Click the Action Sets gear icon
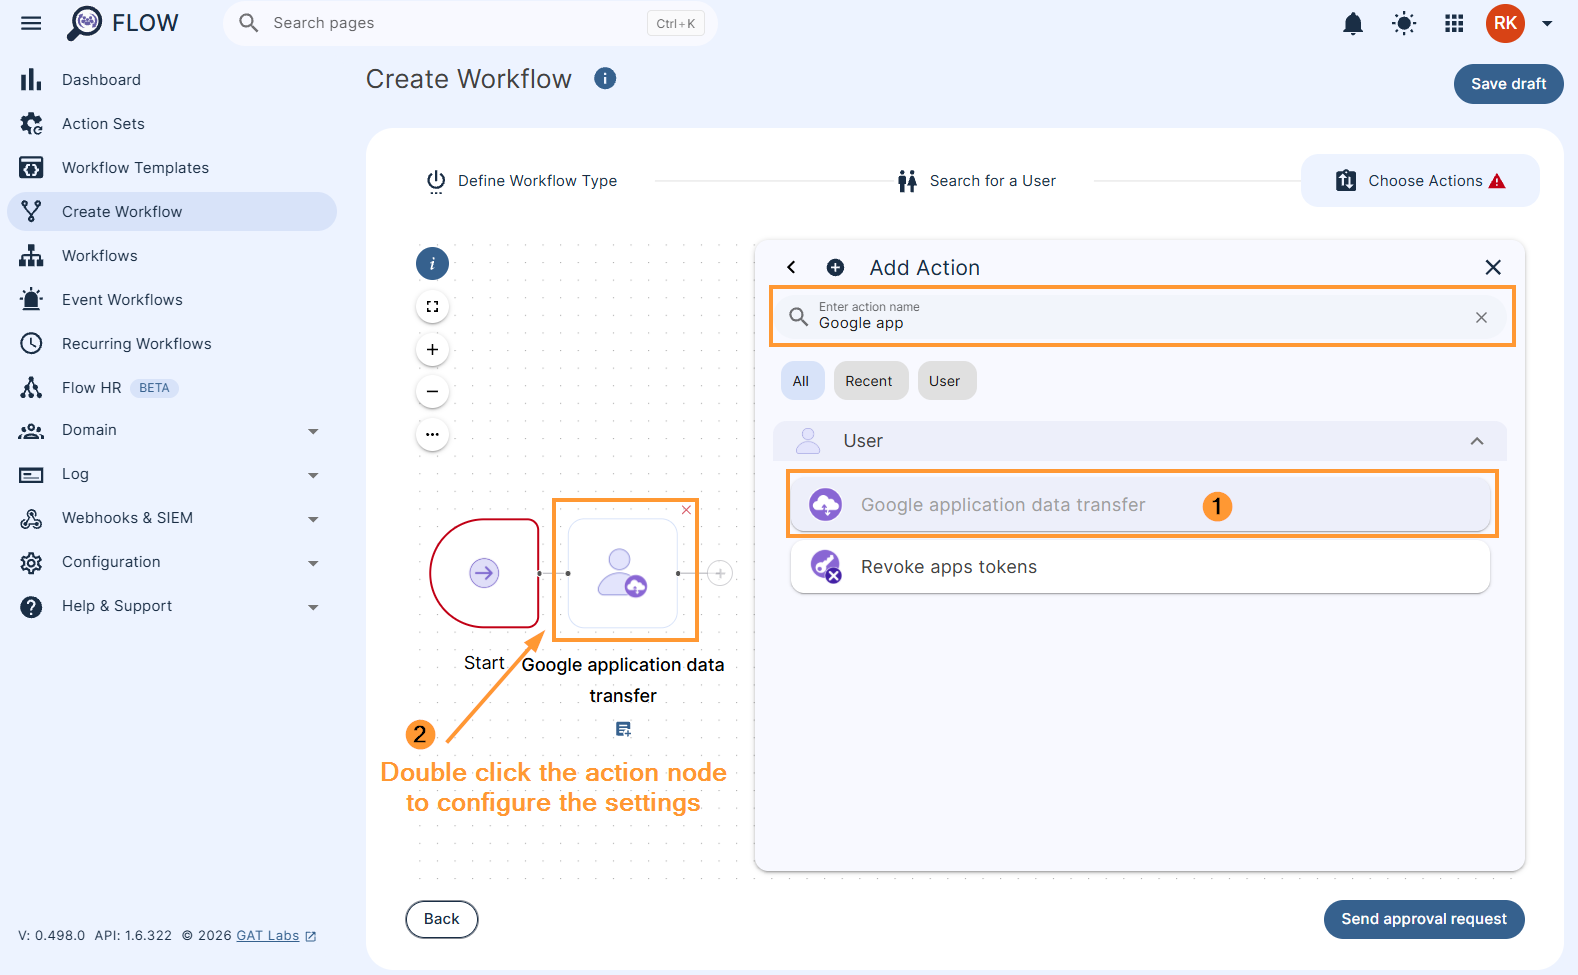Image resolution: width=1578 pixels, height=975 pixels. tap(31, 124)
